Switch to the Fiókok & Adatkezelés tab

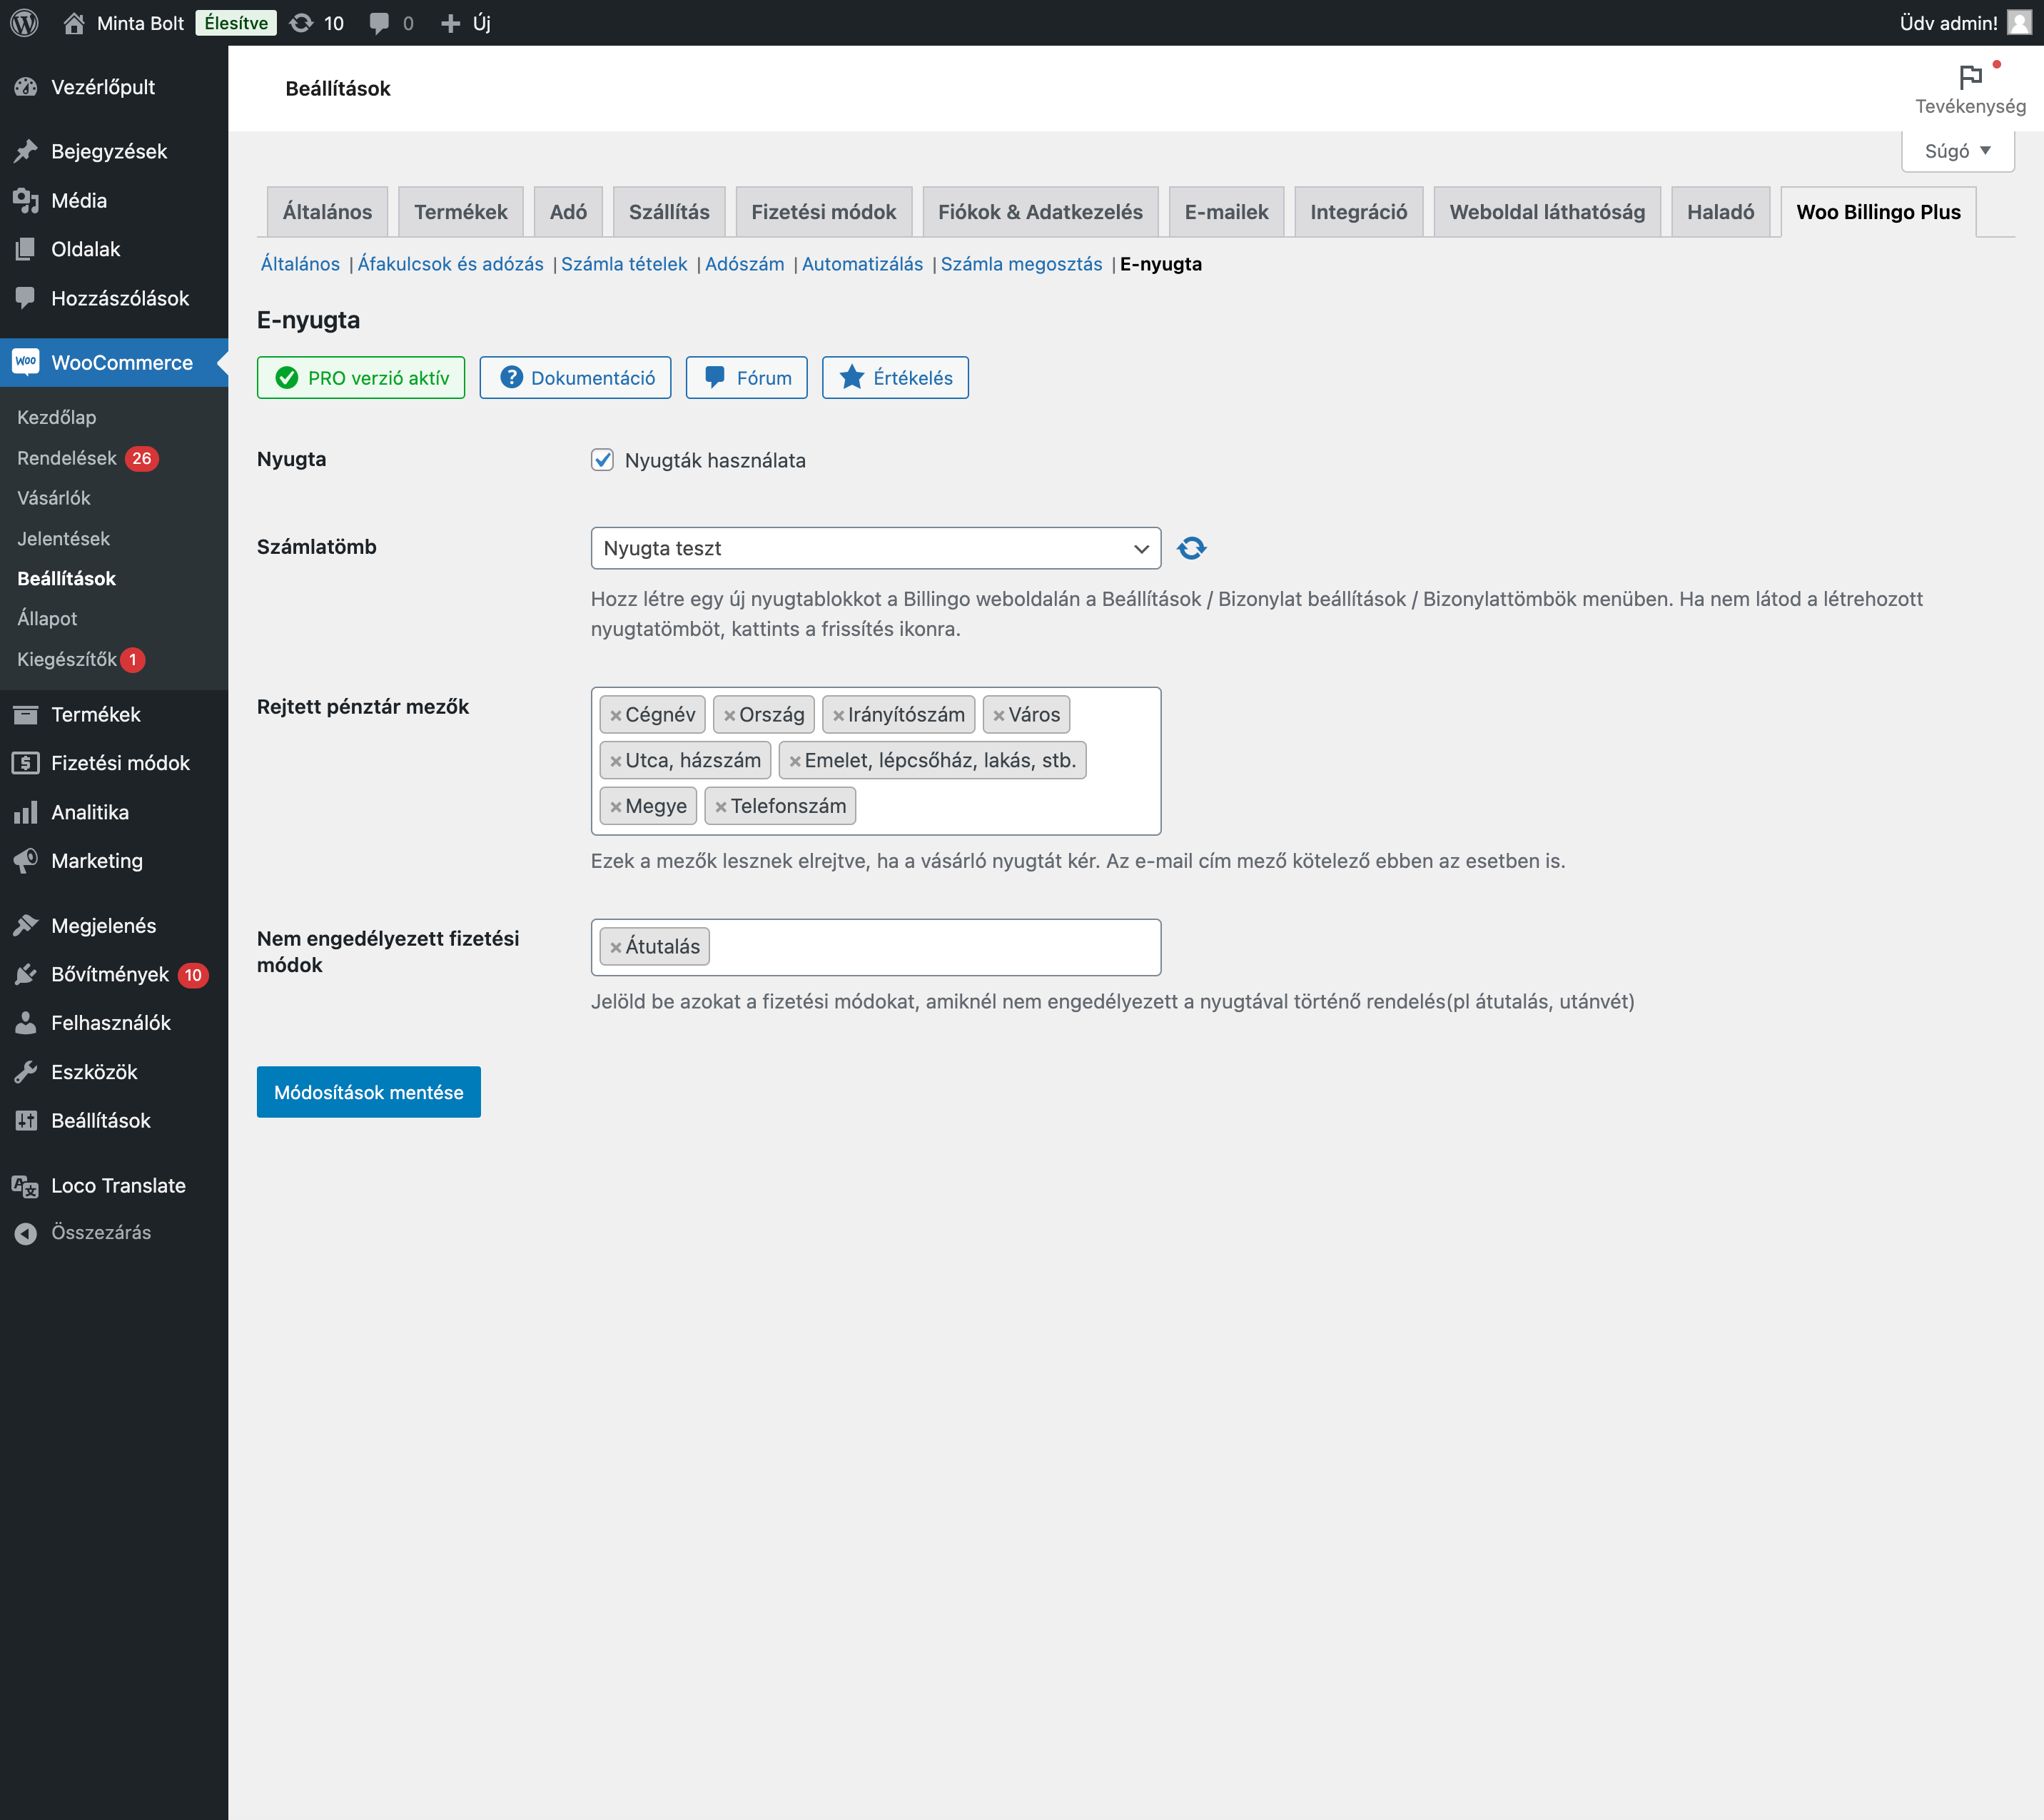(1040, 212)
